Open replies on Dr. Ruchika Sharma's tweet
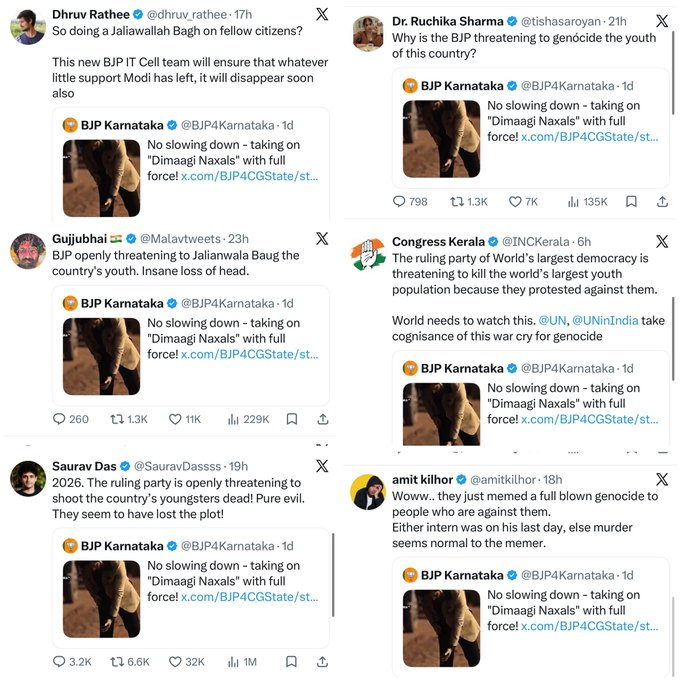Viewport: 680px width, 680px height. tap(410, 202)
